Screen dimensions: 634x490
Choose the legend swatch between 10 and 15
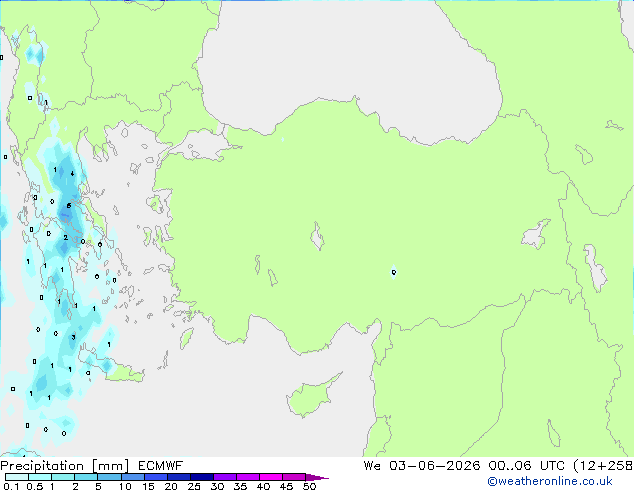132,477
